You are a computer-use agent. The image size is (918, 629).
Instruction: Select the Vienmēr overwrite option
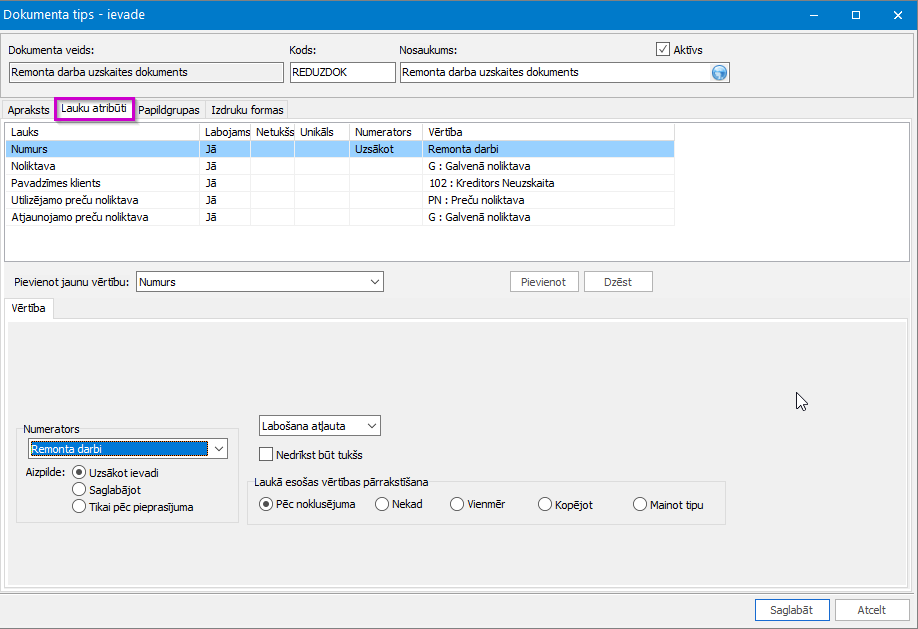(457, 504)
